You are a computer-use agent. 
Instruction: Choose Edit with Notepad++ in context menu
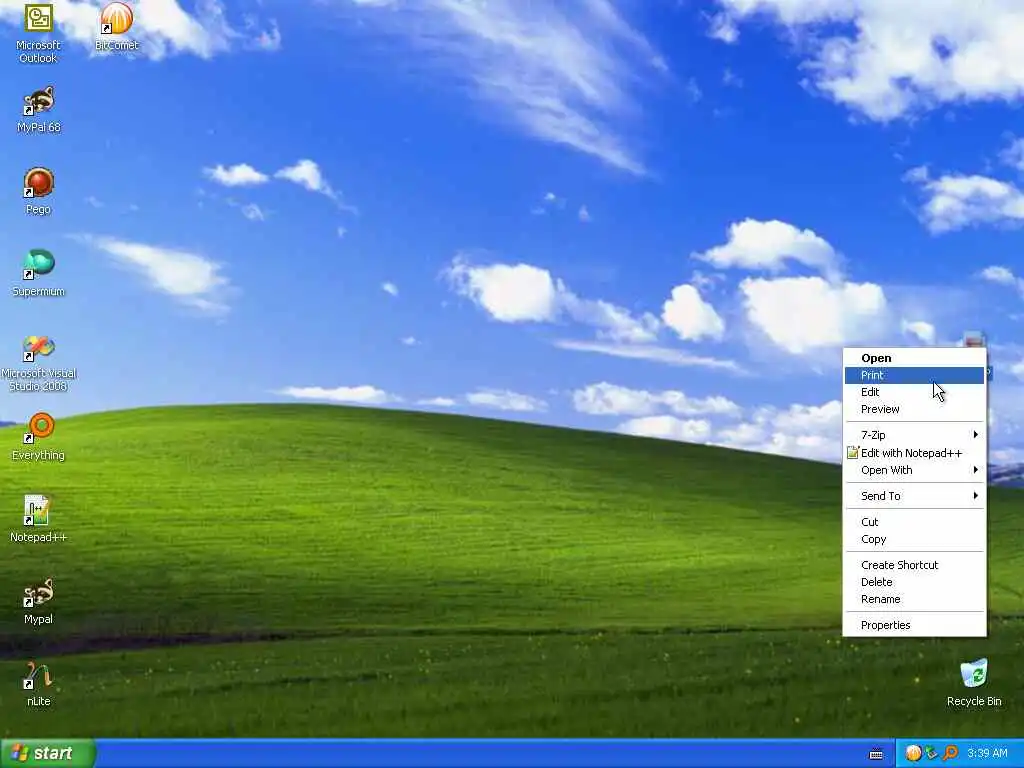(x=914, y=453)
